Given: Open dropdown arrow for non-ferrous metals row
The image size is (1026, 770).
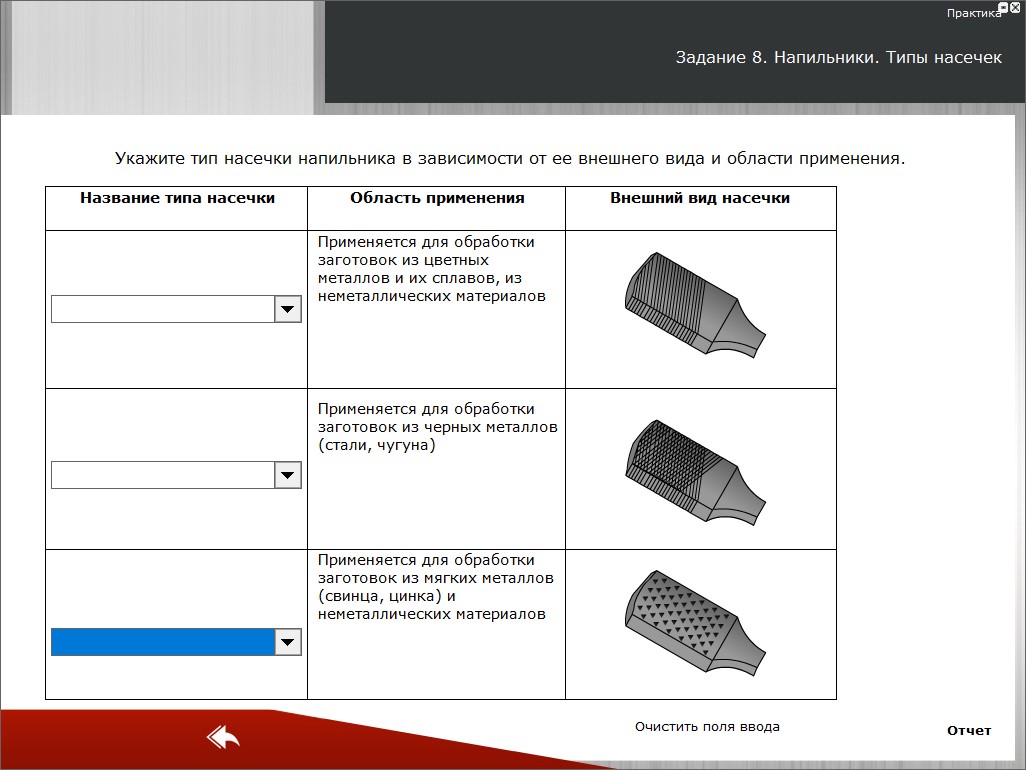Looking at the screenshot, I should 288,309.
